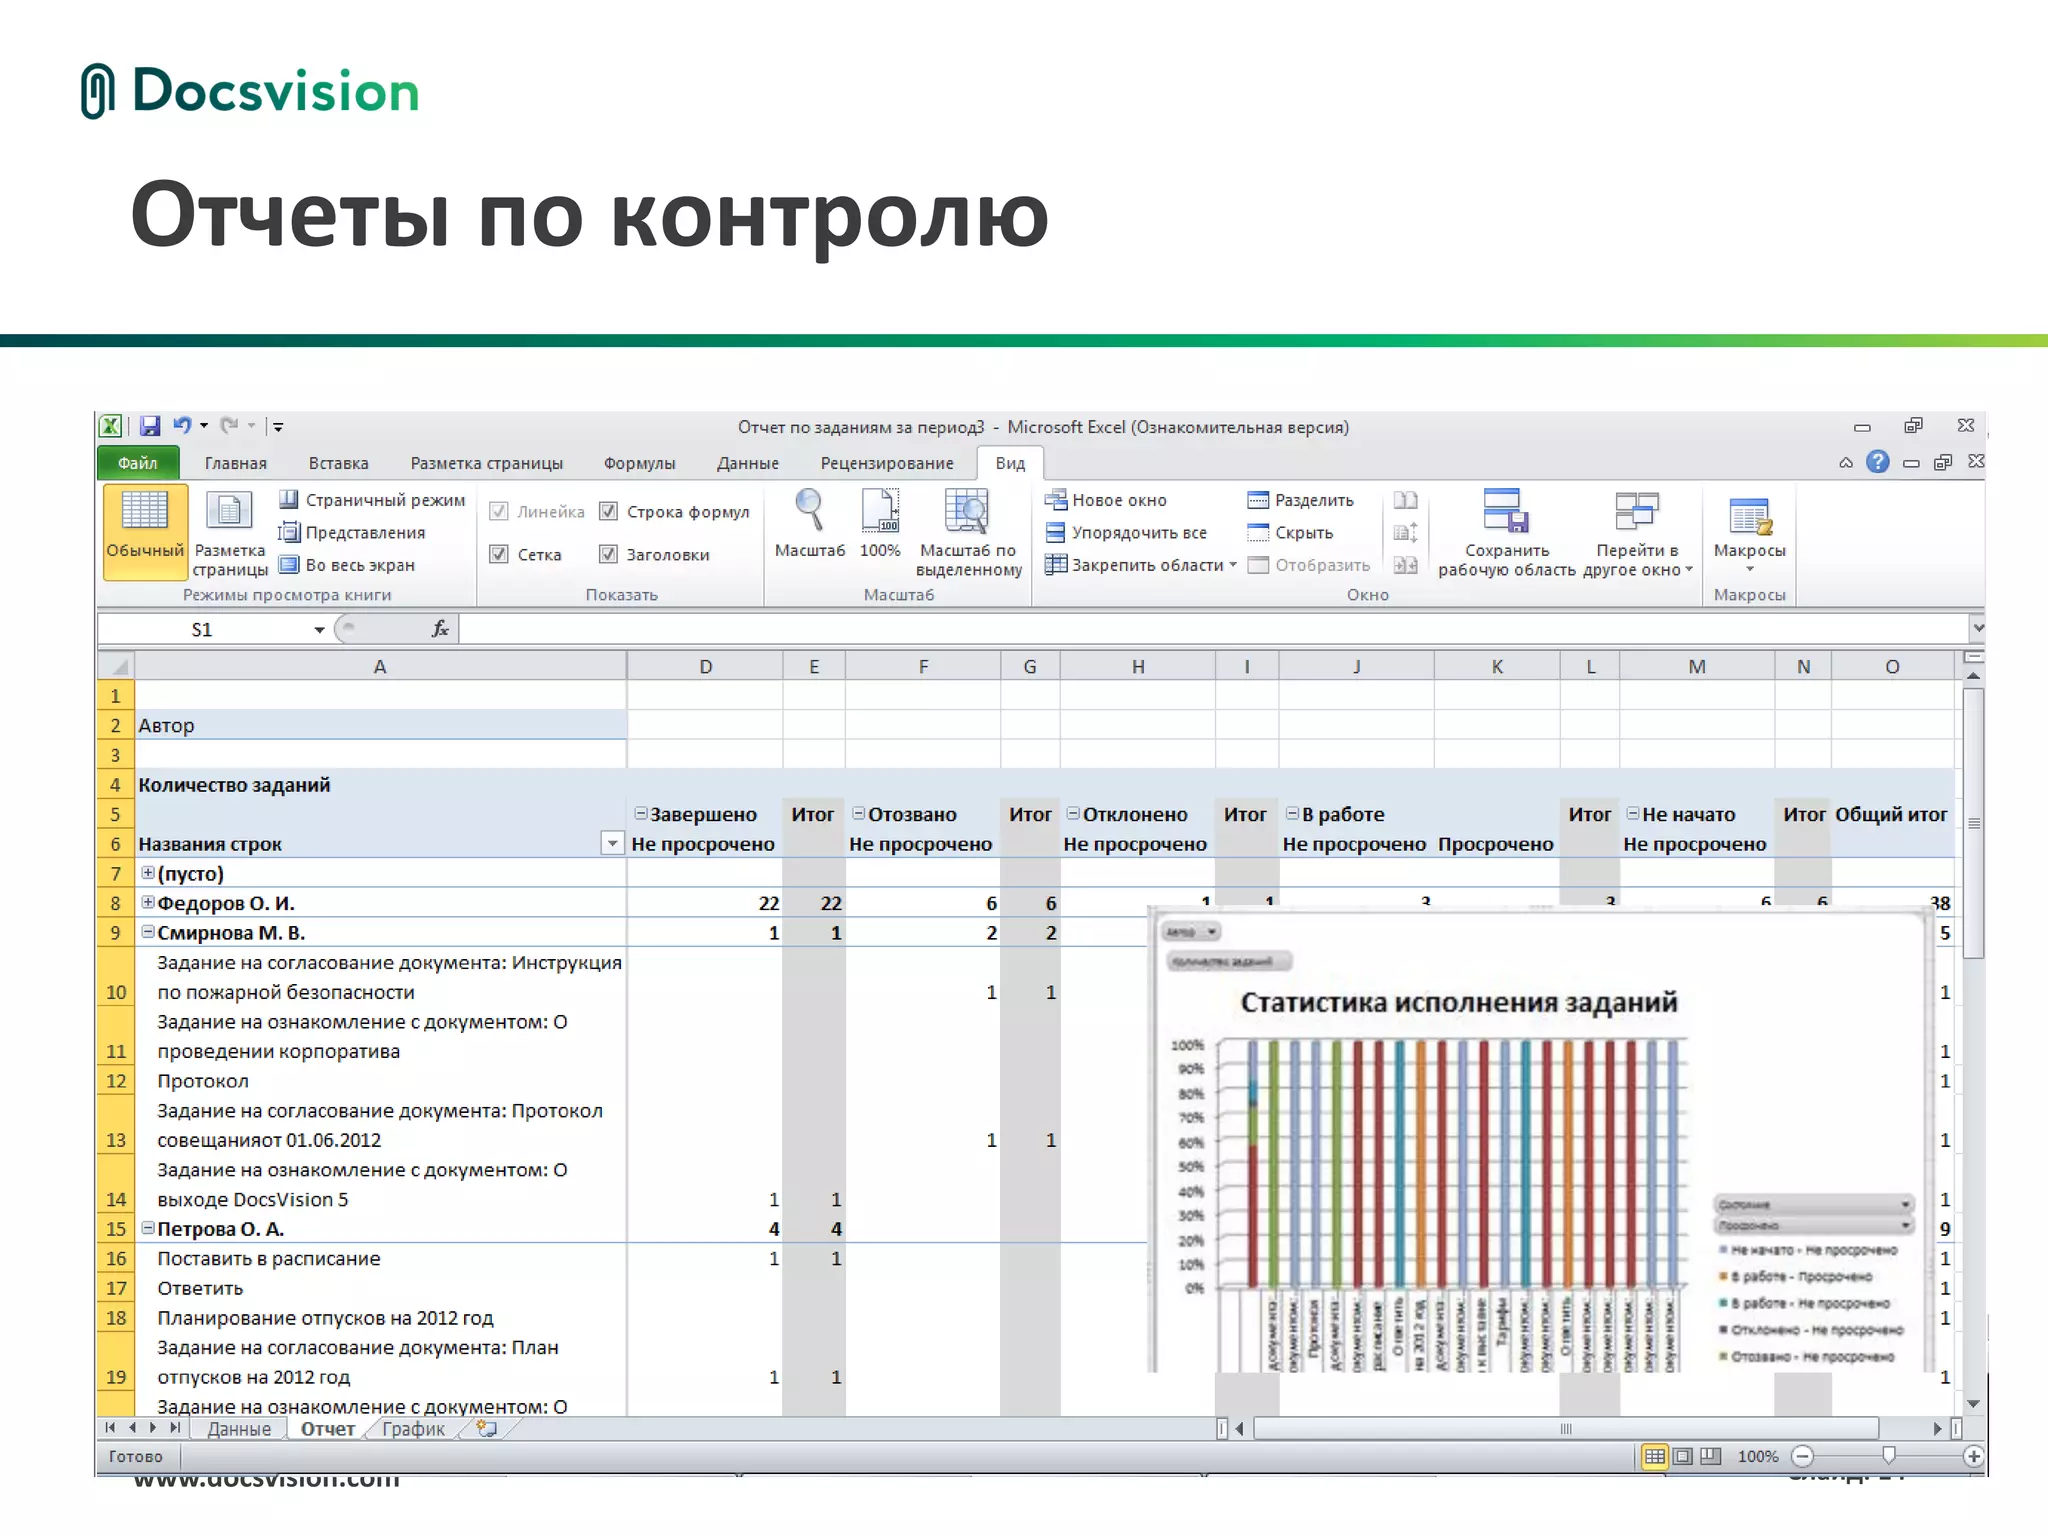
Task: Click the select all corner cell
Action: coord(116,666)
